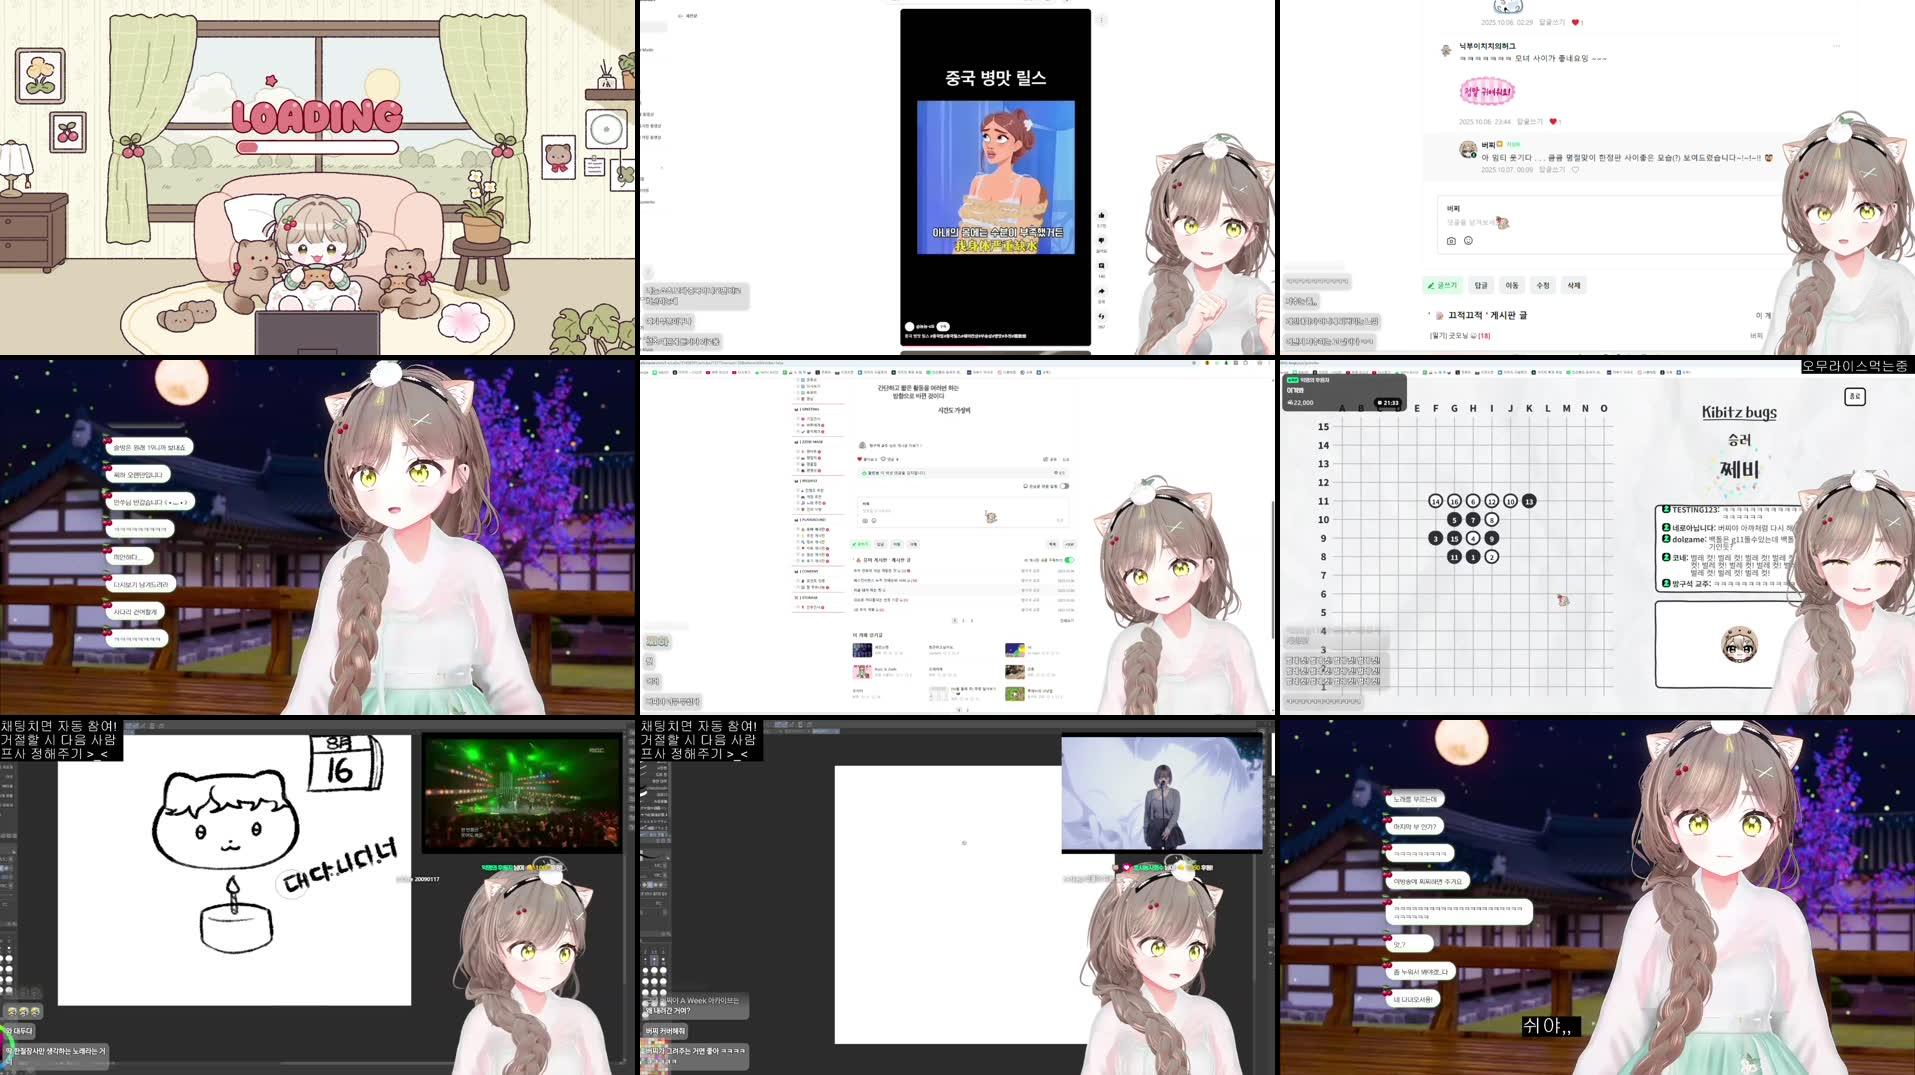Viewport: 1915px width, 1075px height.
Task: Click the Shorts share arrow icon
Action: [x=1101, y=291]
